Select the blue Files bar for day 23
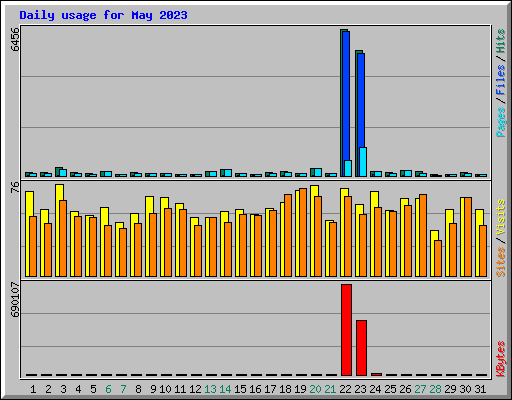 [x=361, y=100]
